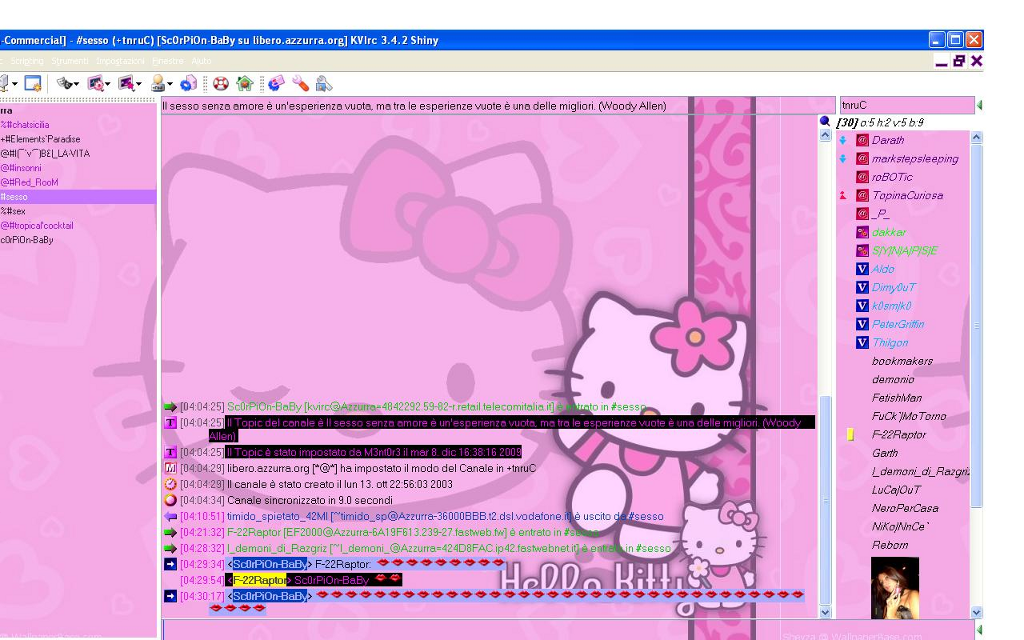
Task: Open the wrench configuration tool icon
Action: pos(299,84)
